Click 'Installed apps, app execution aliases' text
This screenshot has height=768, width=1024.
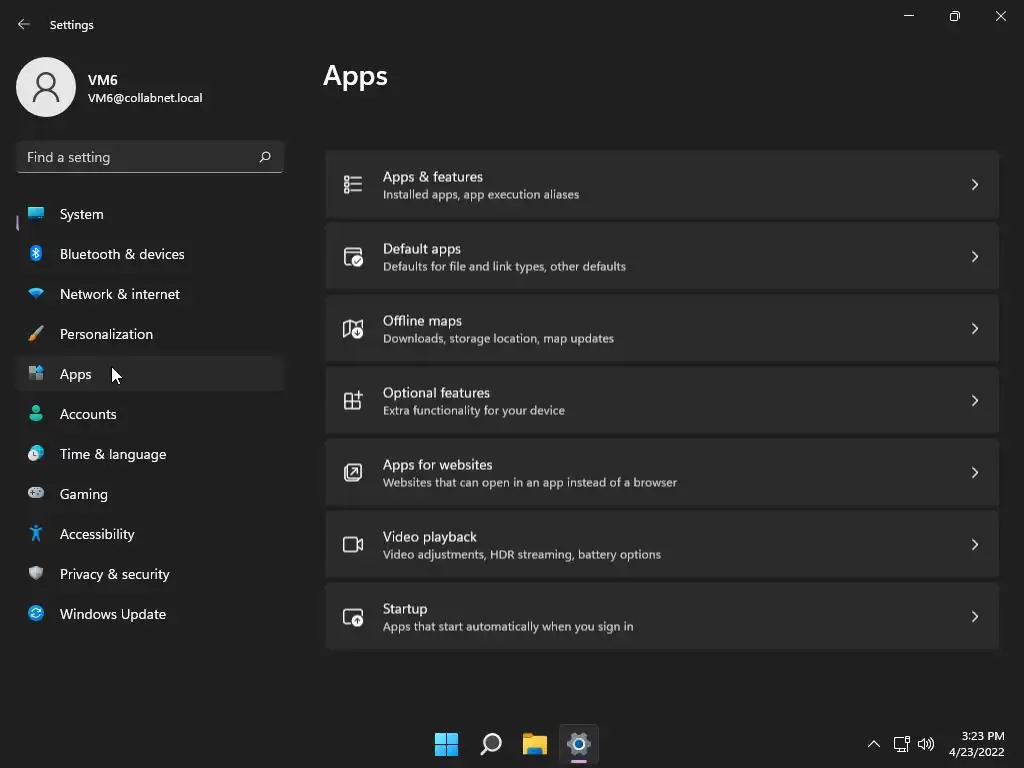click(x=481, y=195)
